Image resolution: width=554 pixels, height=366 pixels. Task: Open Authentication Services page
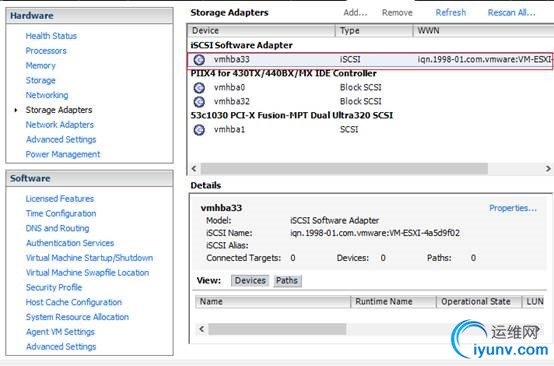[70, 243]
